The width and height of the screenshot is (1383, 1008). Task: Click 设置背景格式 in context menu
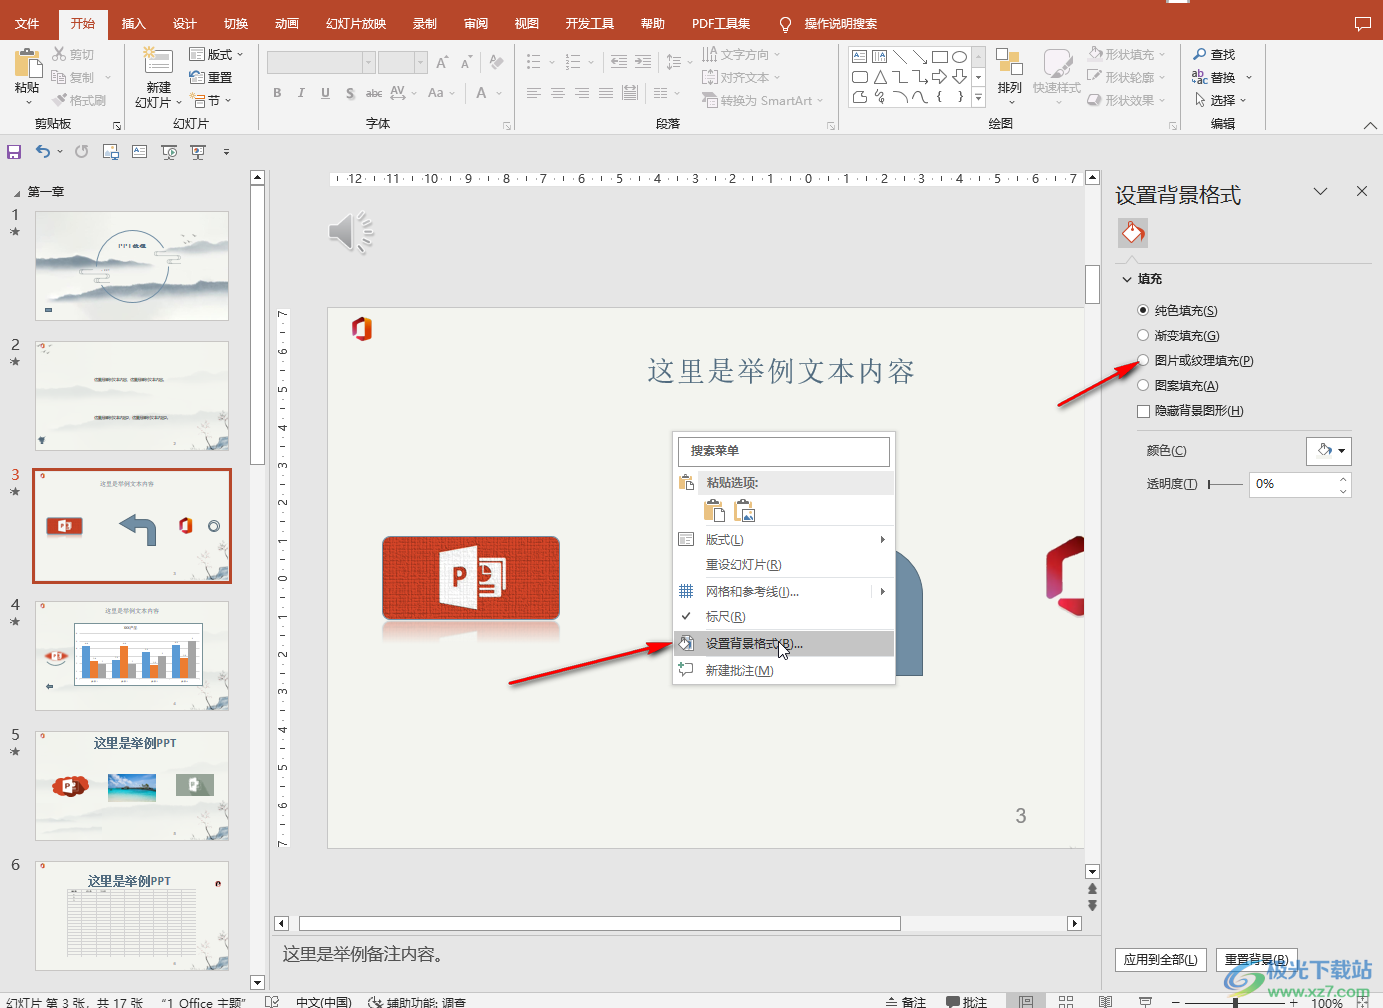784,643
